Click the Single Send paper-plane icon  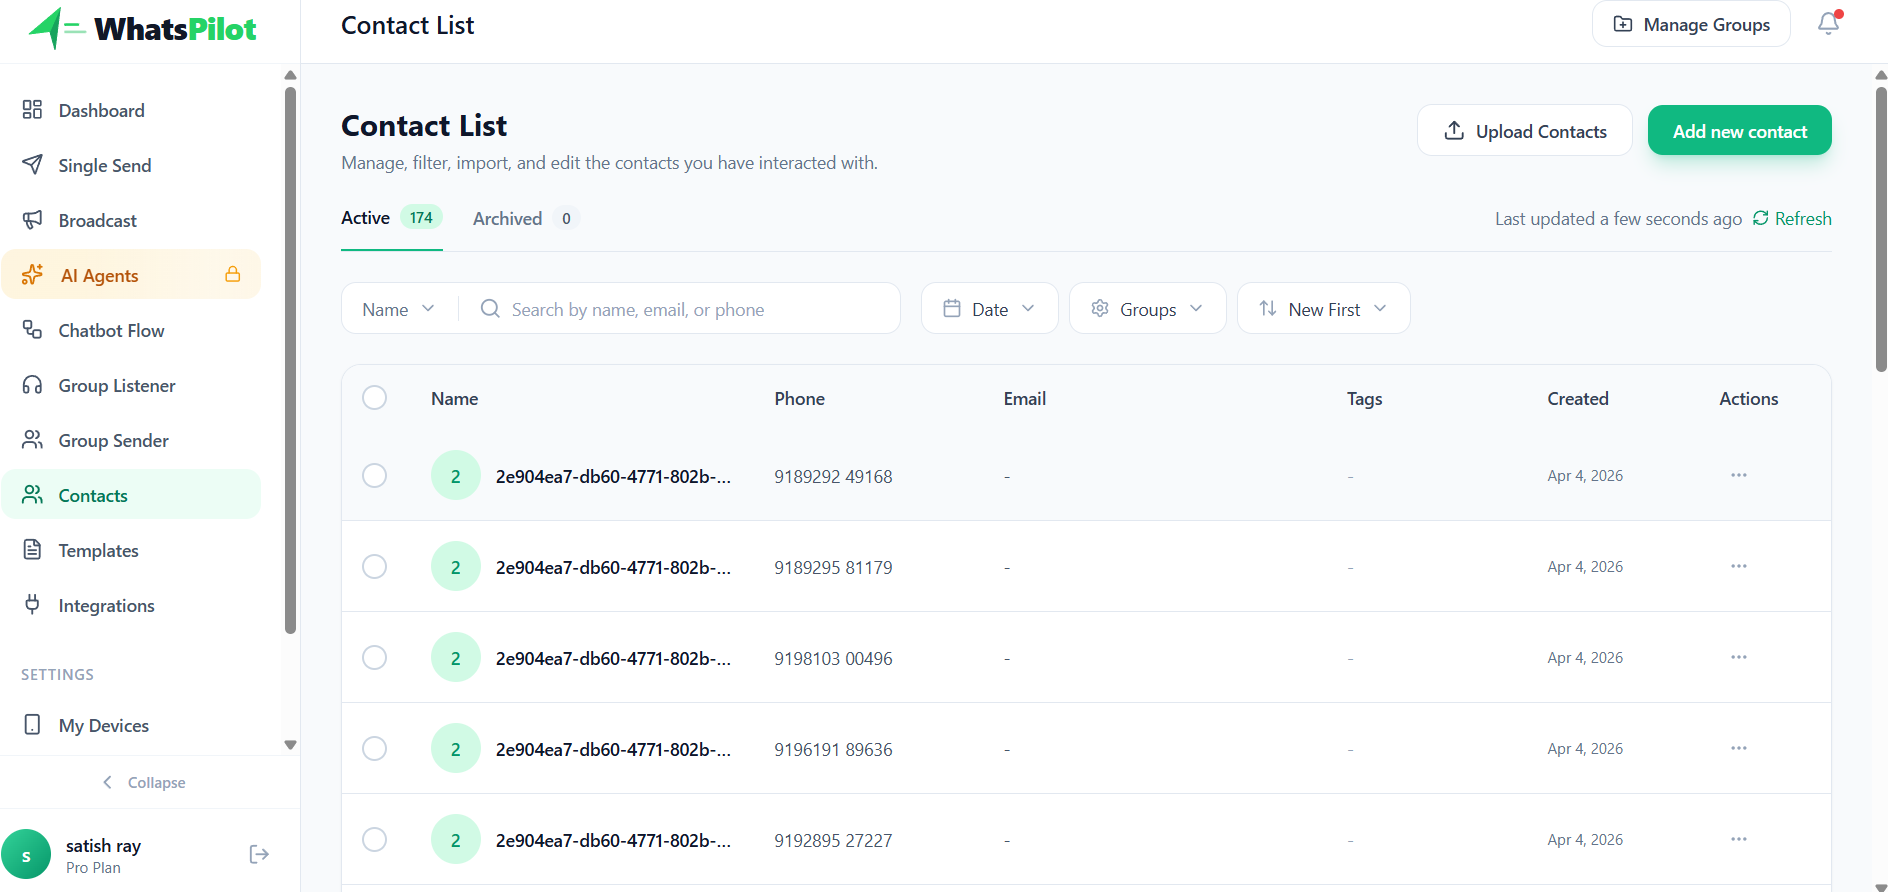32,164
